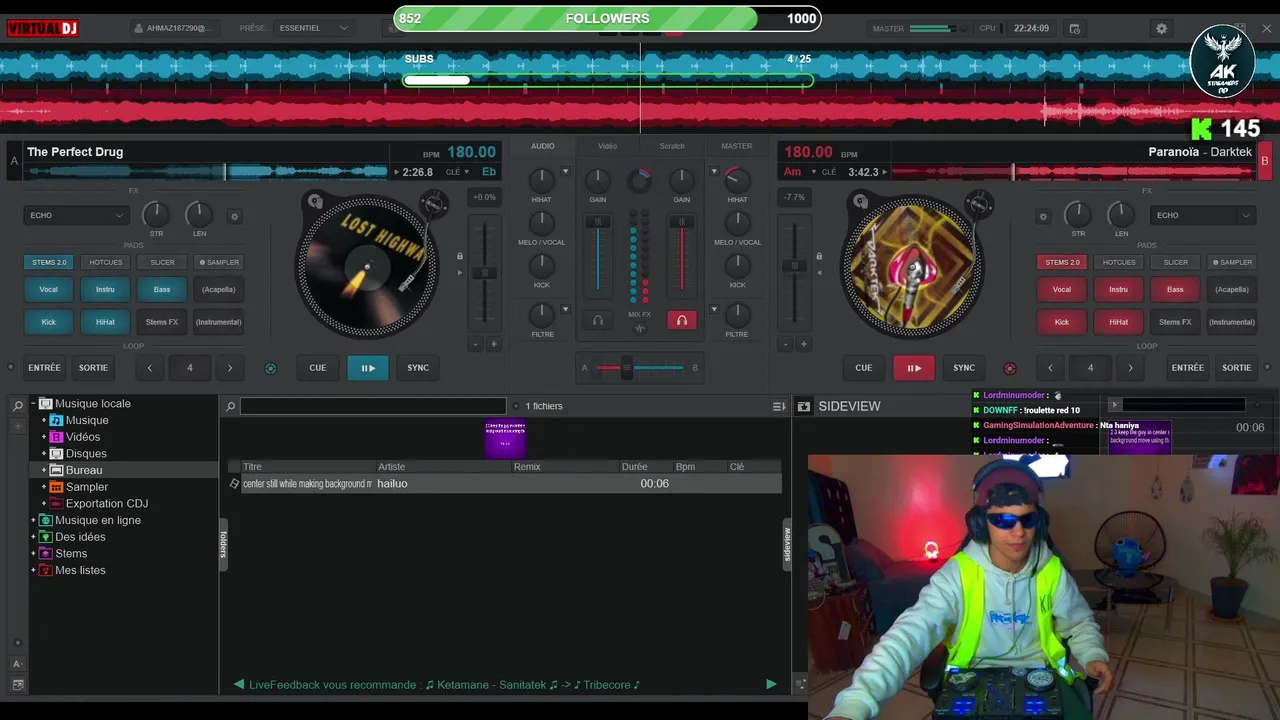The image size is (1280, 720).
Task: Click the left deck blue quantize circle icon
Action: [x=270, y=368]
